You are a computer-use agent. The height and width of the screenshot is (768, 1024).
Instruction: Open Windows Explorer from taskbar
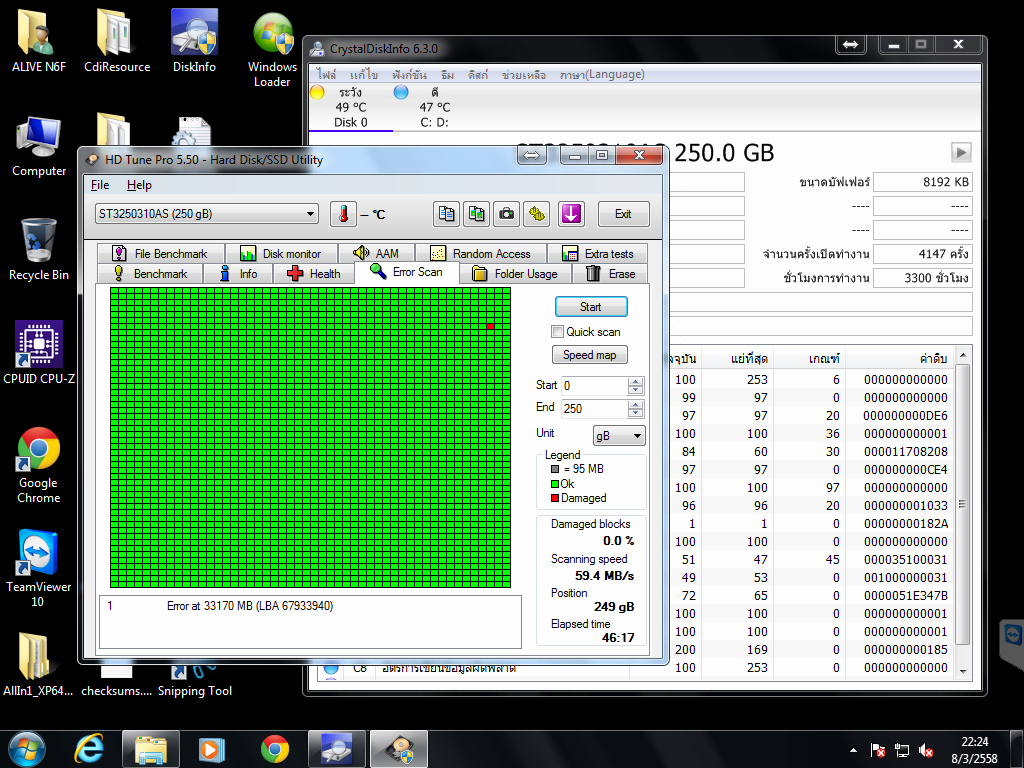tap(151, 749)
